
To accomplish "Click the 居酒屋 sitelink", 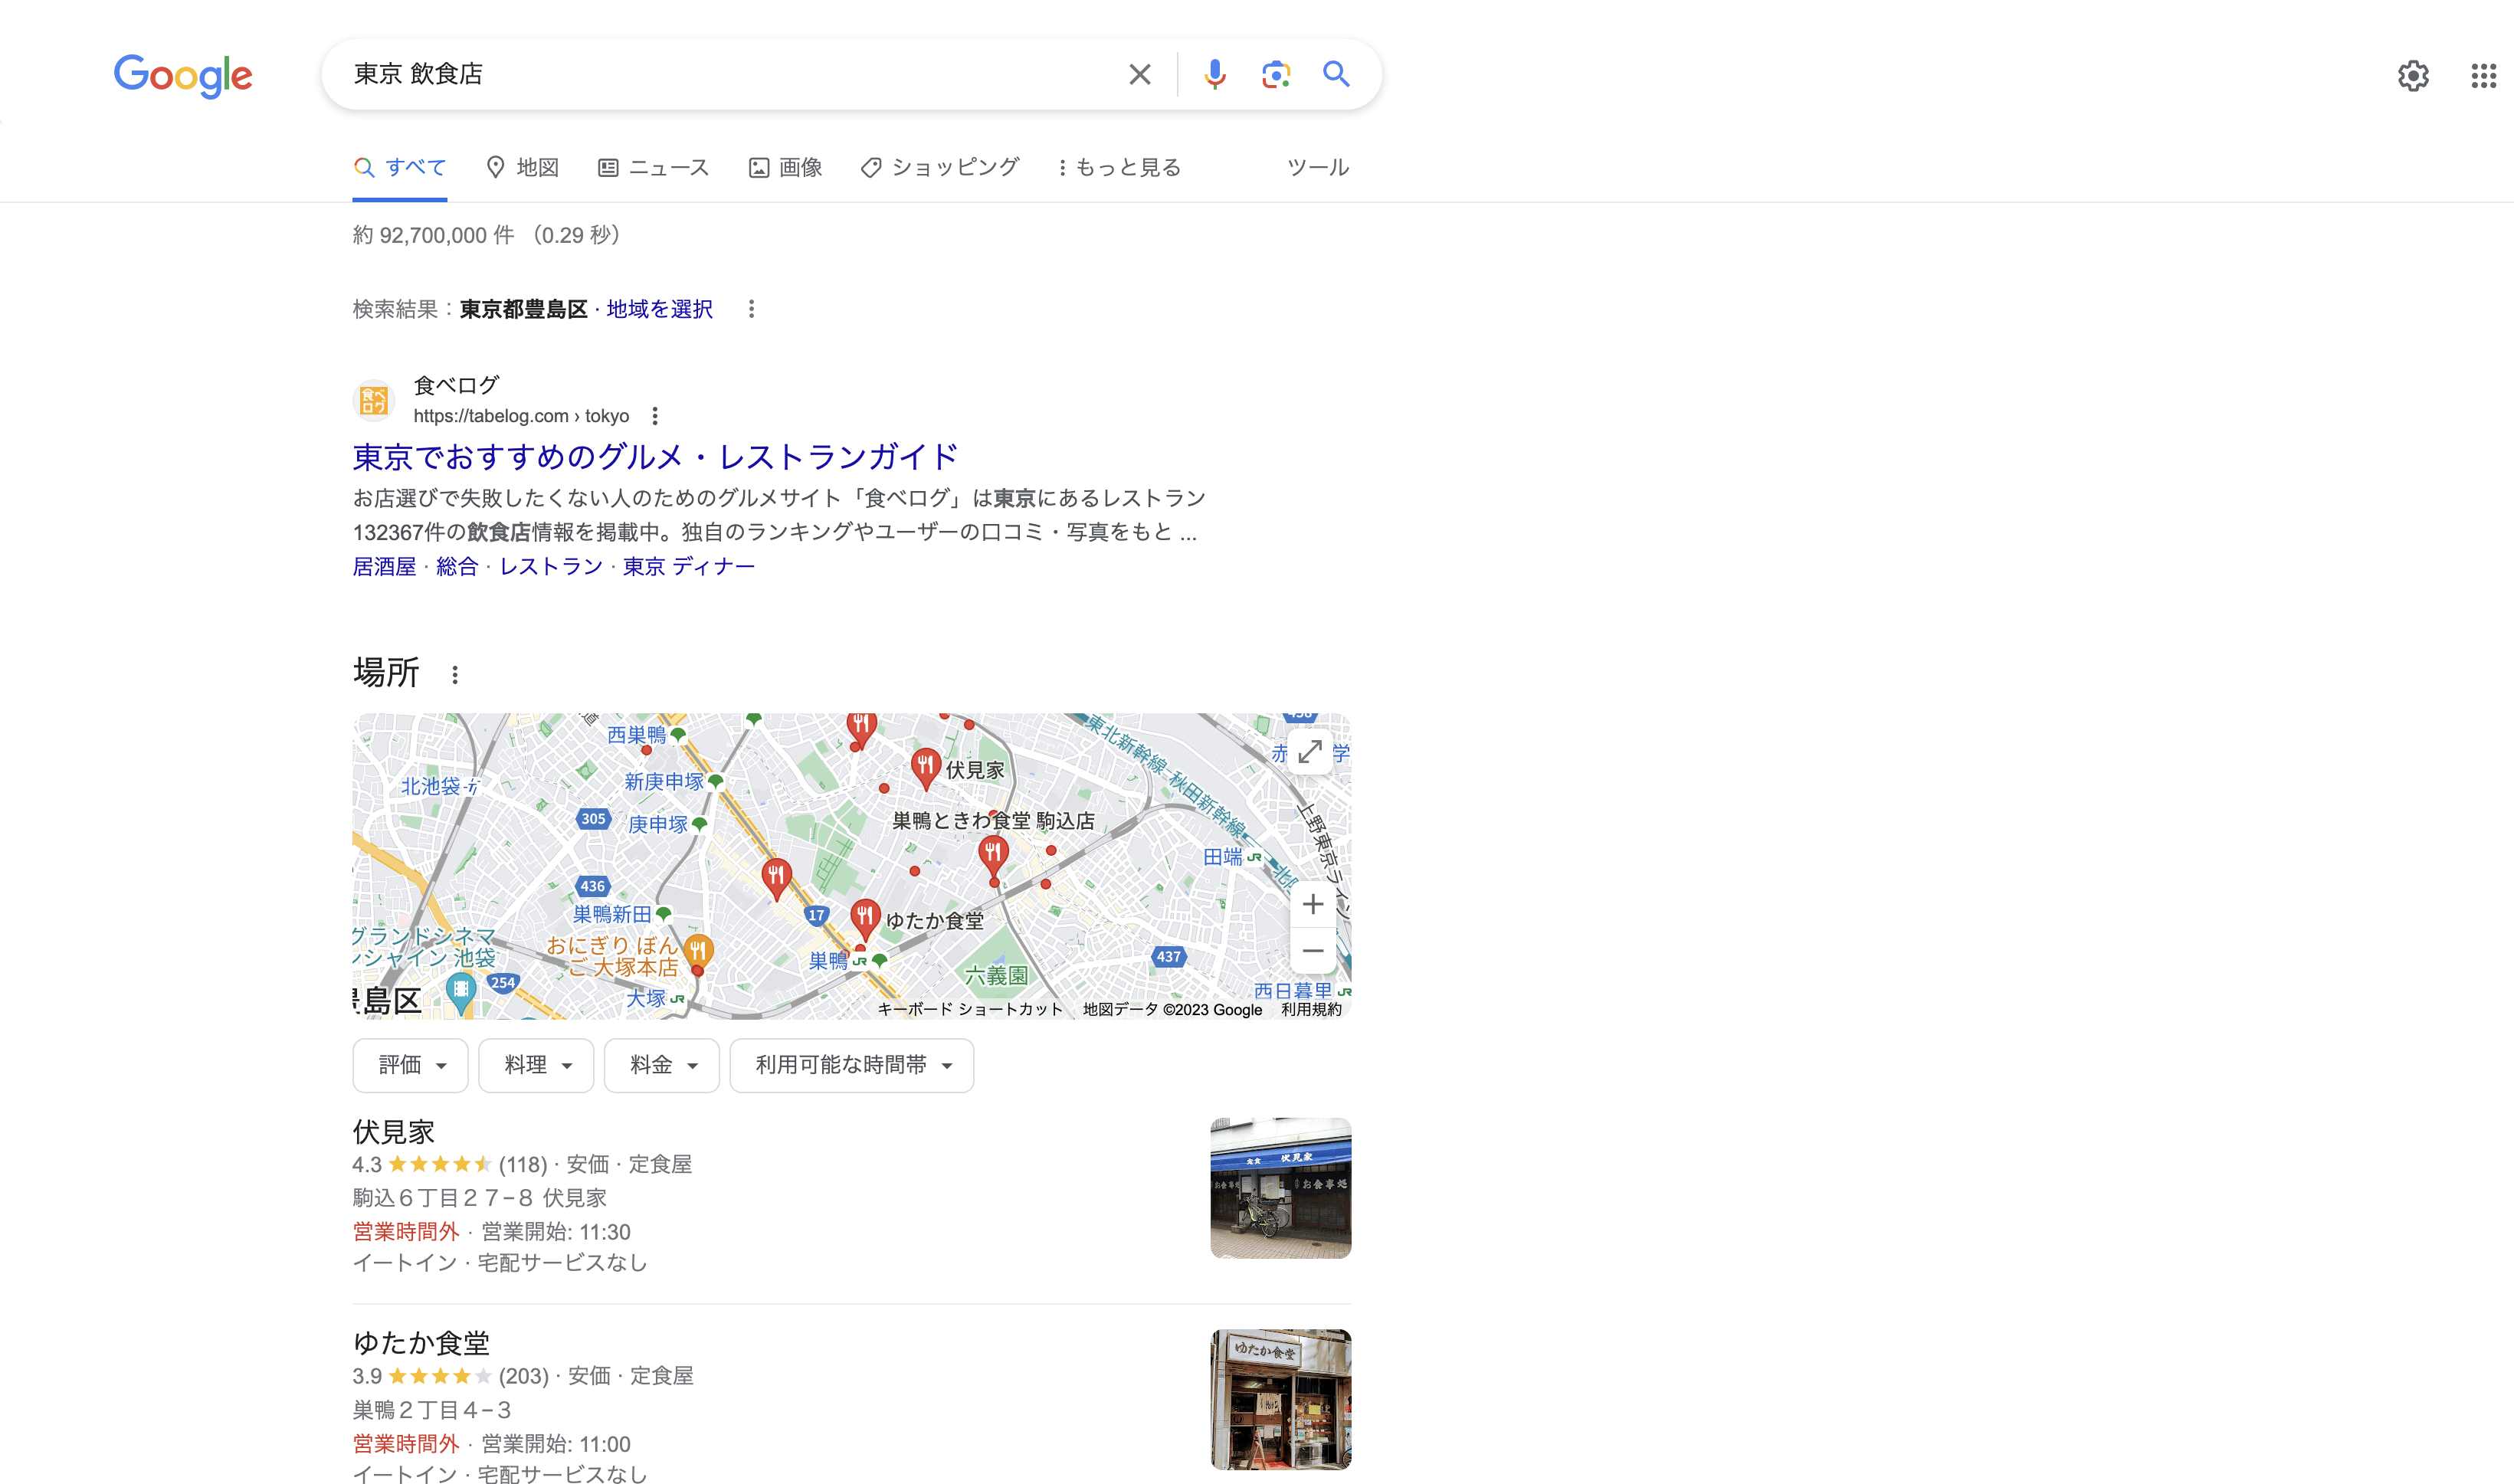I will pyautogui.click(x=384, y=567).
